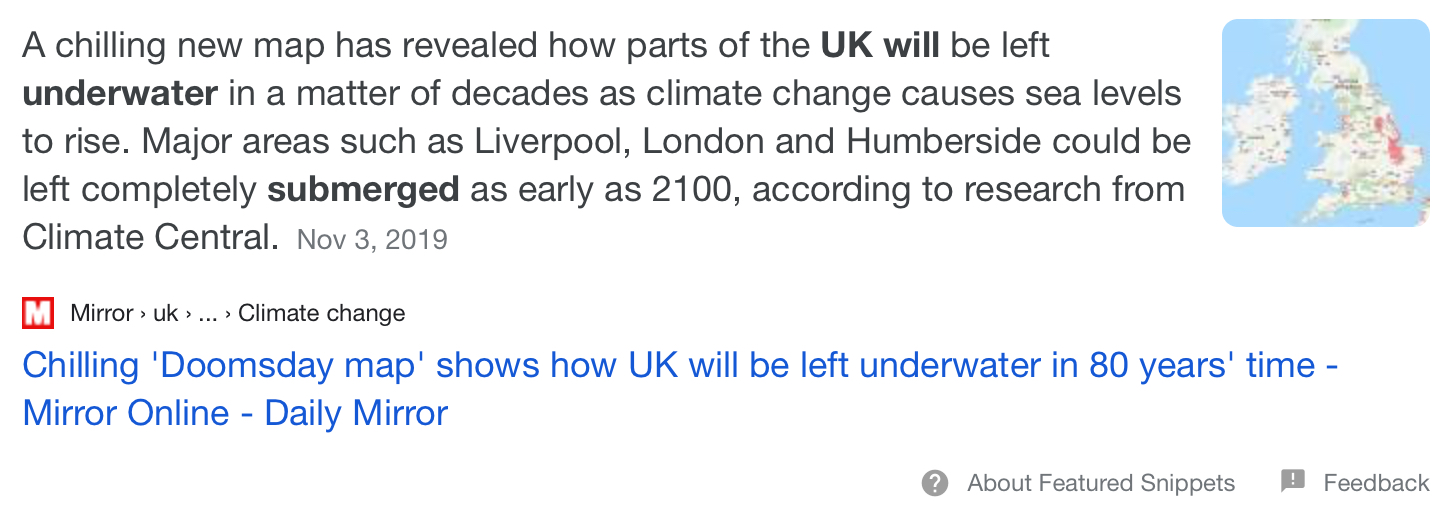Click the feedback exclamation speech-bubble icon

(x=1293, y=482)
